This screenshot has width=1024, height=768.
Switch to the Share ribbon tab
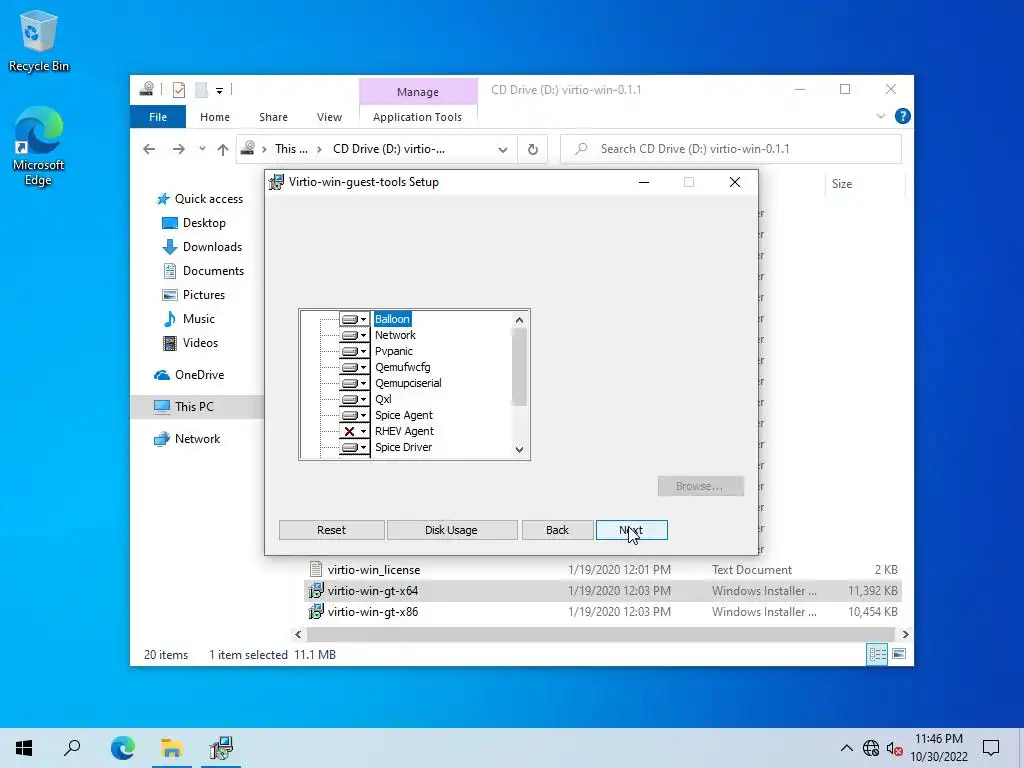[273, 117]
